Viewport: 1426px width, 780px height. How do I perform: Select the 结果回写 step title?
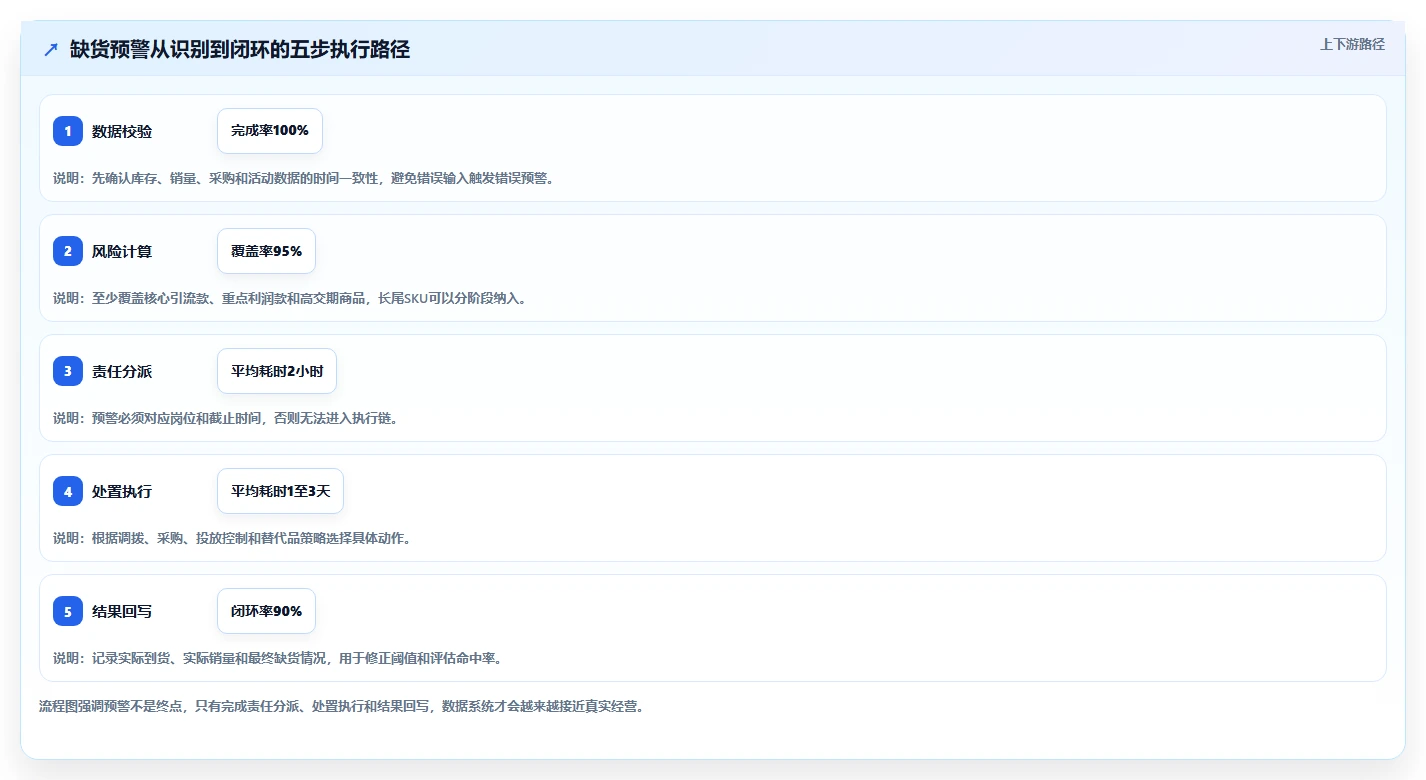(122, 612)
